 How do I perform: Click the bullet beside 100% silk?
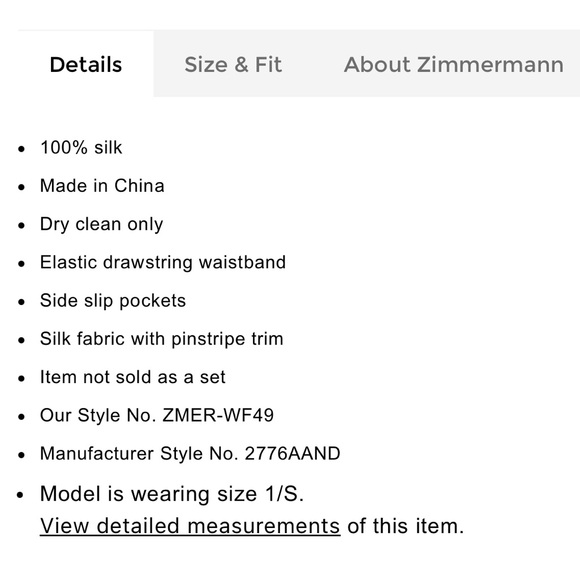point(21,149)
